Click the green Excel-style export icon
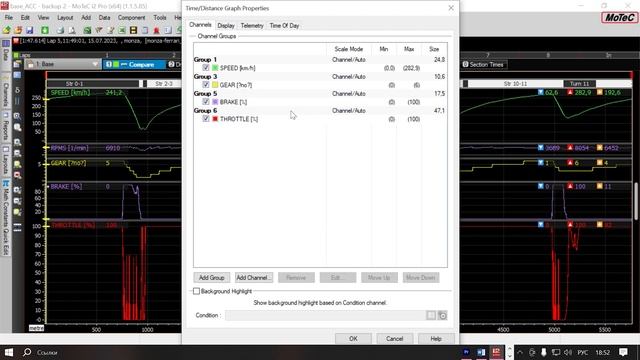The width and height of the screenshot is (640, 360). click(x=122, y=30)
